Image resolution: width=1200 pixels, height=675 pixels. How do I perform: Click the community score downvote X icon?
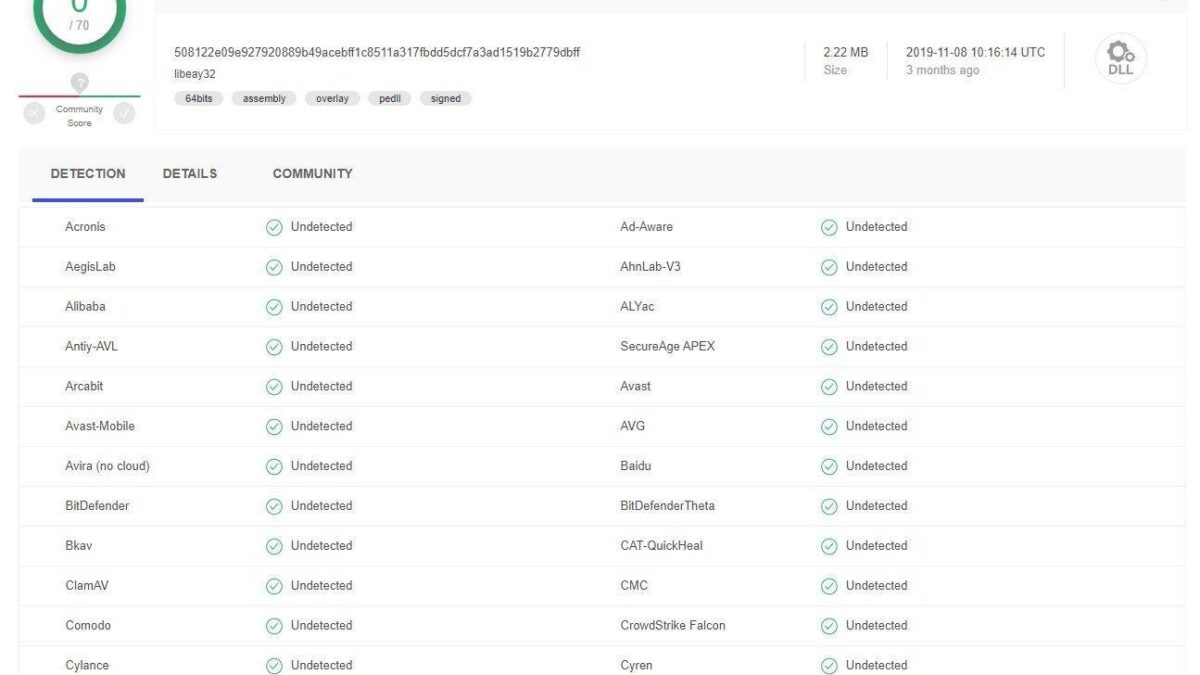tap(34, 114)
